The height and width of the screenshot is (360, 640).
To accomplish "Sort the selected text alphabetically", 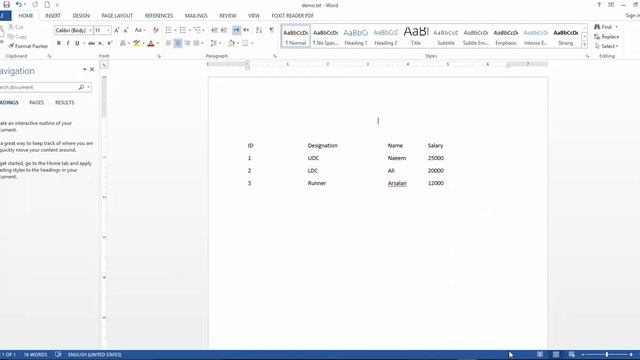I will pos(259,30).
